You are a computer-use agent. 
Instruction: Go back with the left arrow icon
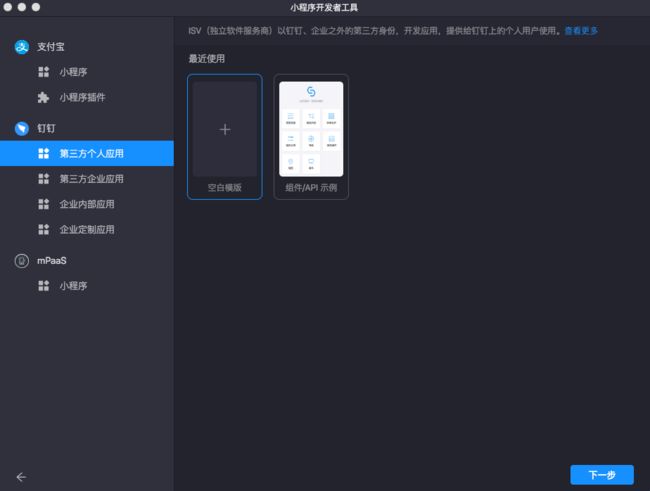click(x=21, y=477)
